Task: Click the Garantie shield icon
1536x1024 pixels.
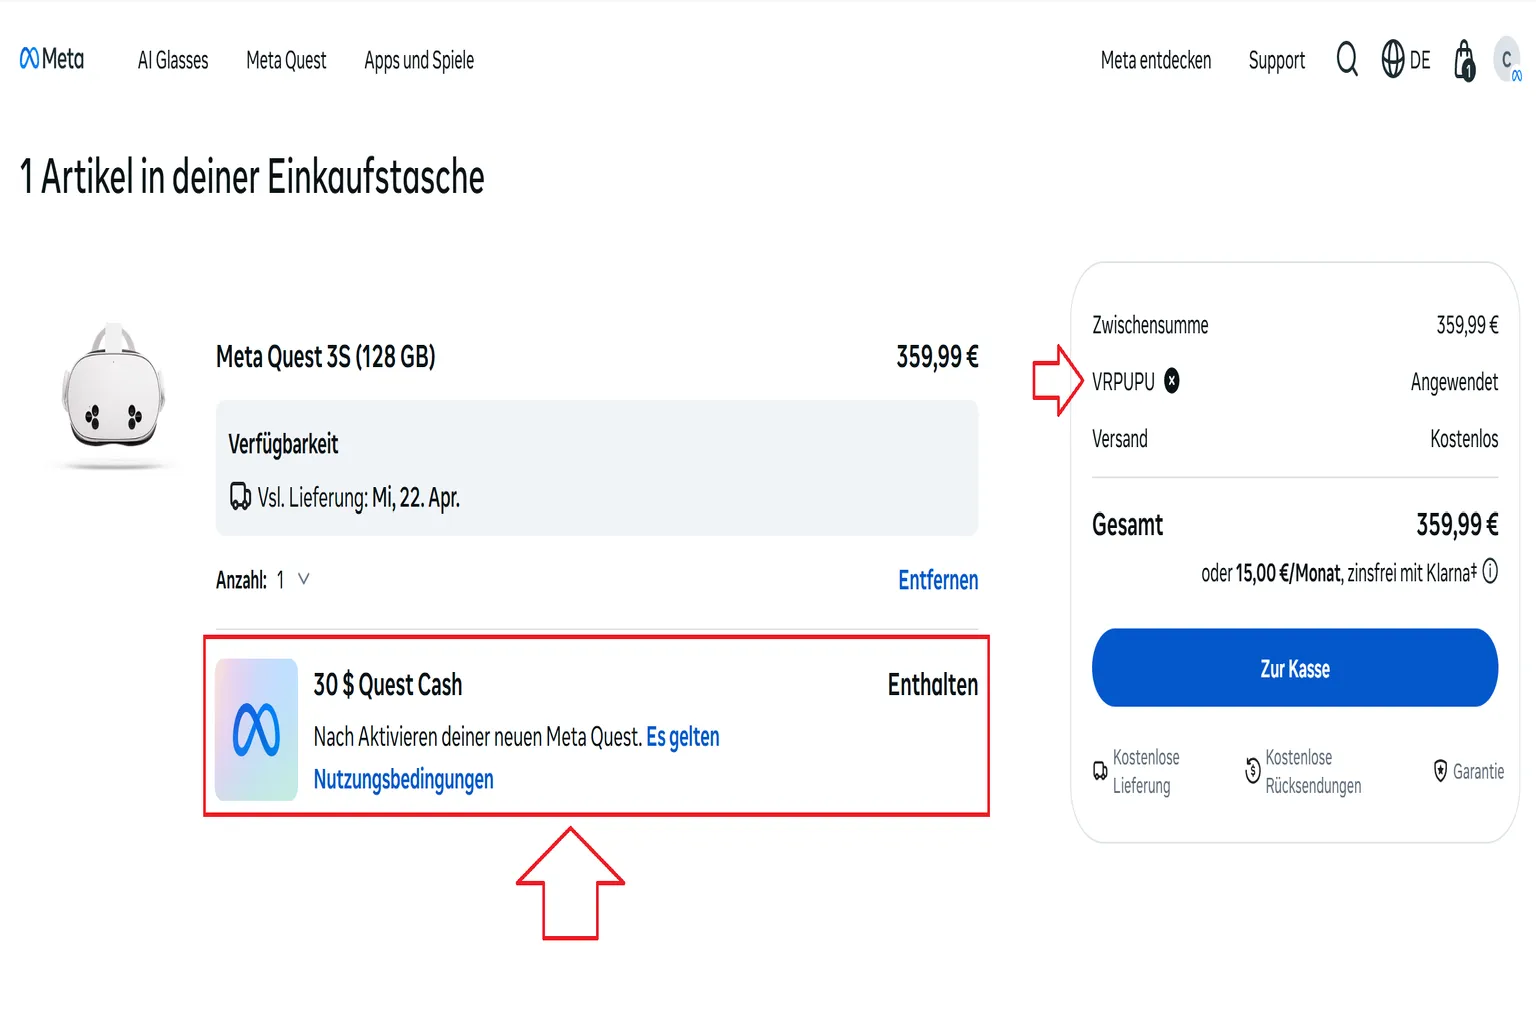Action: tap(1440, 771)
